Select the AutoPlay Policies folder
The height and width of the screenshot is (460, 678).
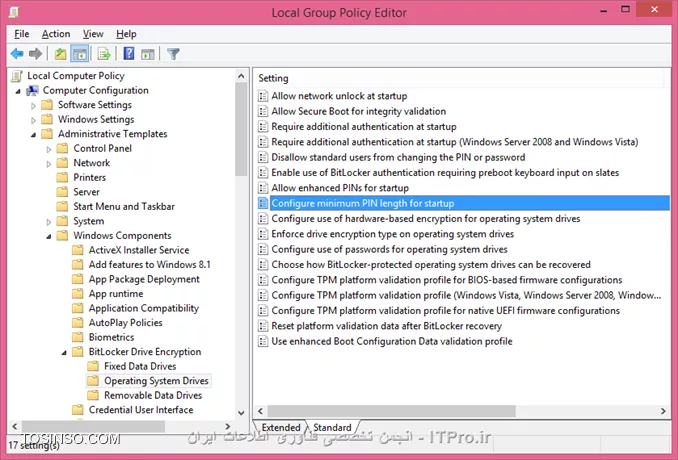(x=125, y=323)
